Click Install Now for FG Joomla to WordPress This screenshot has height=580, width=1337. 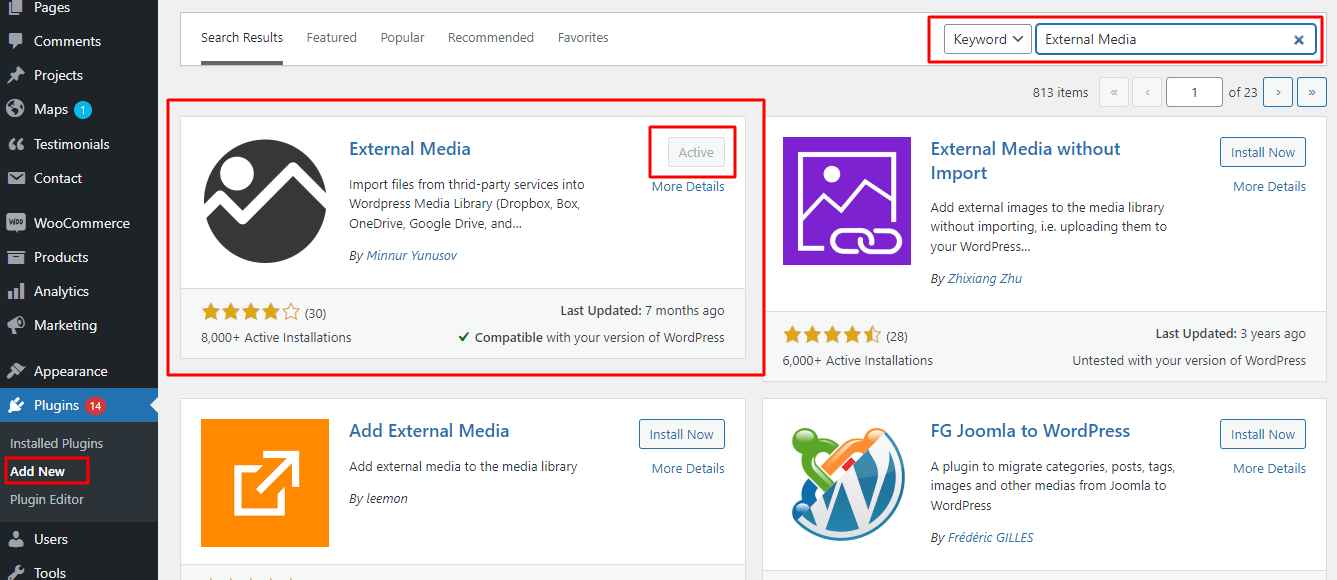coord(1263,434)
